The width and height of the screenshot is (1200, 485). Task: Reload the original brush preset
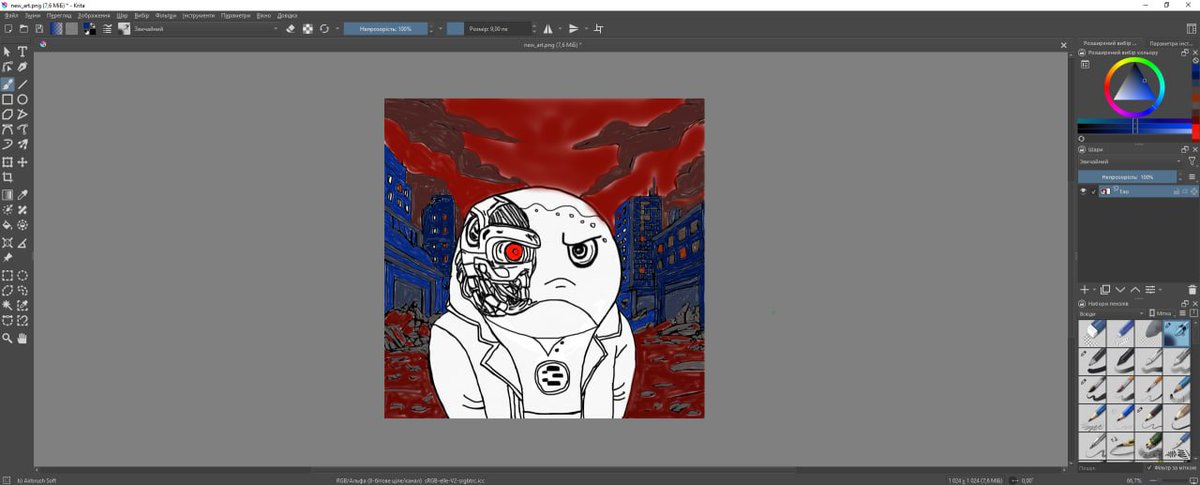324,29
